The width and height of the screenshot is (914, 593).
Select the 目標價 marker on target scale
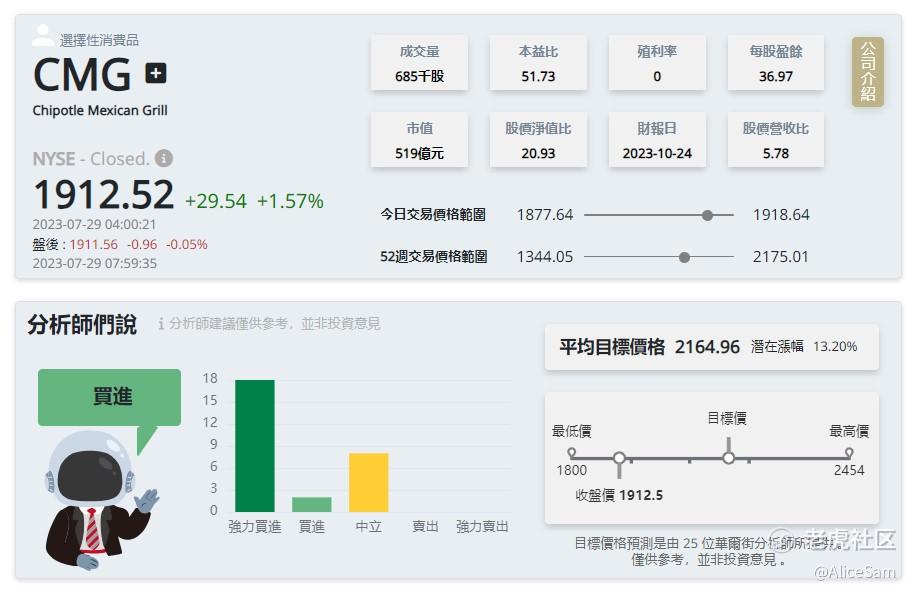click(x=728, y=456)
